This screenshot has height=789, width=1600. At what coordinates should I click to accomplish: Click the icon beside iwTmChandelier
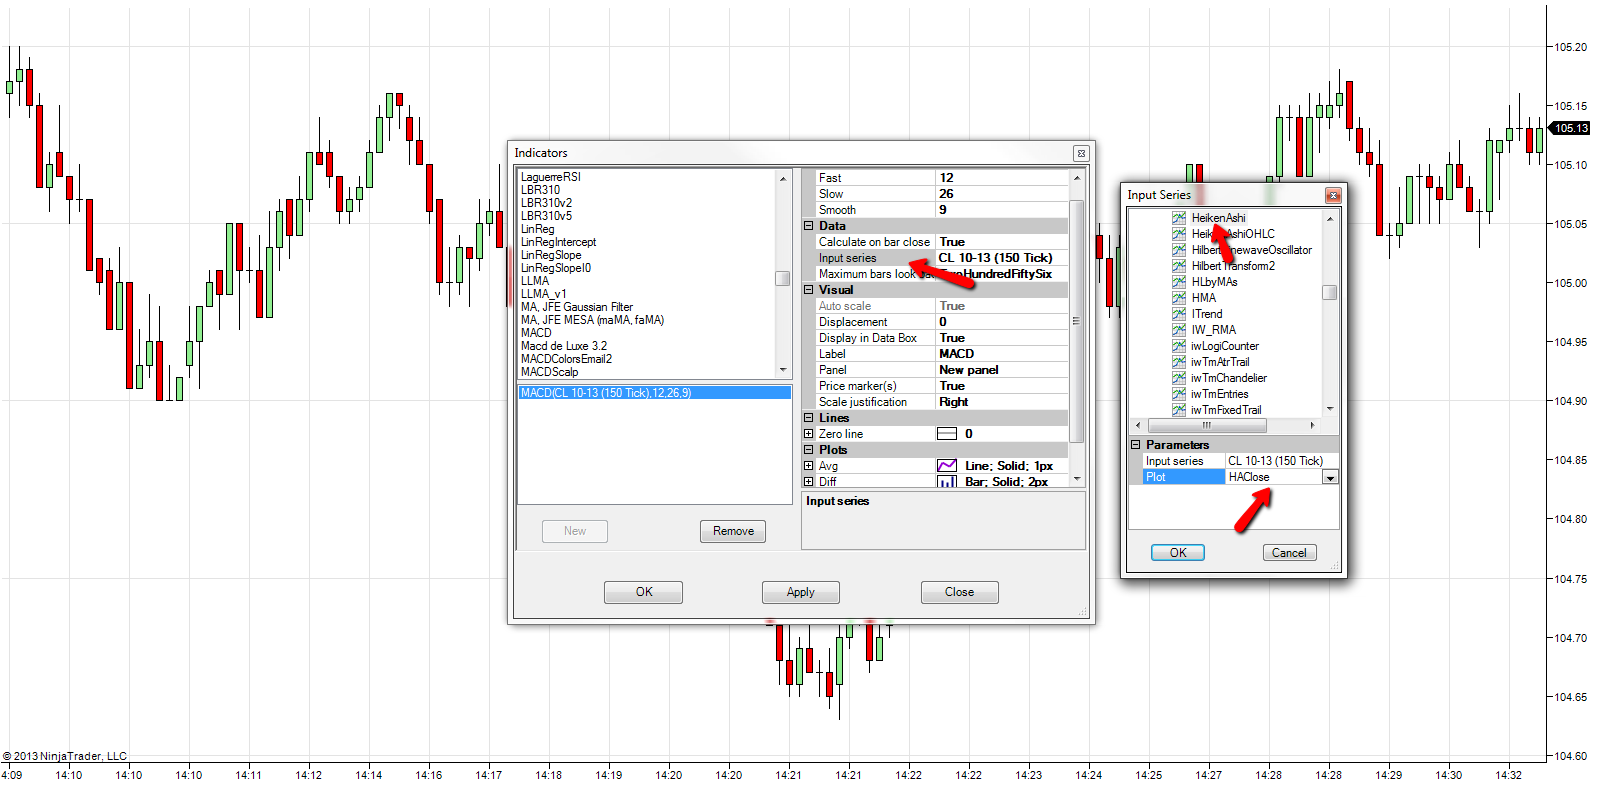point(1179,378)
